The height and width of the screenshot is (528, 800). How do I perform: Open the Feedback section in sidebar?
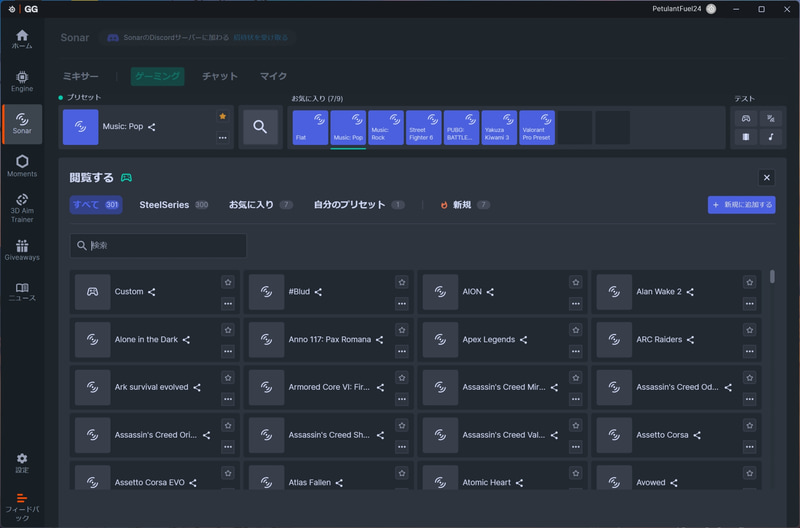point(22,507)
